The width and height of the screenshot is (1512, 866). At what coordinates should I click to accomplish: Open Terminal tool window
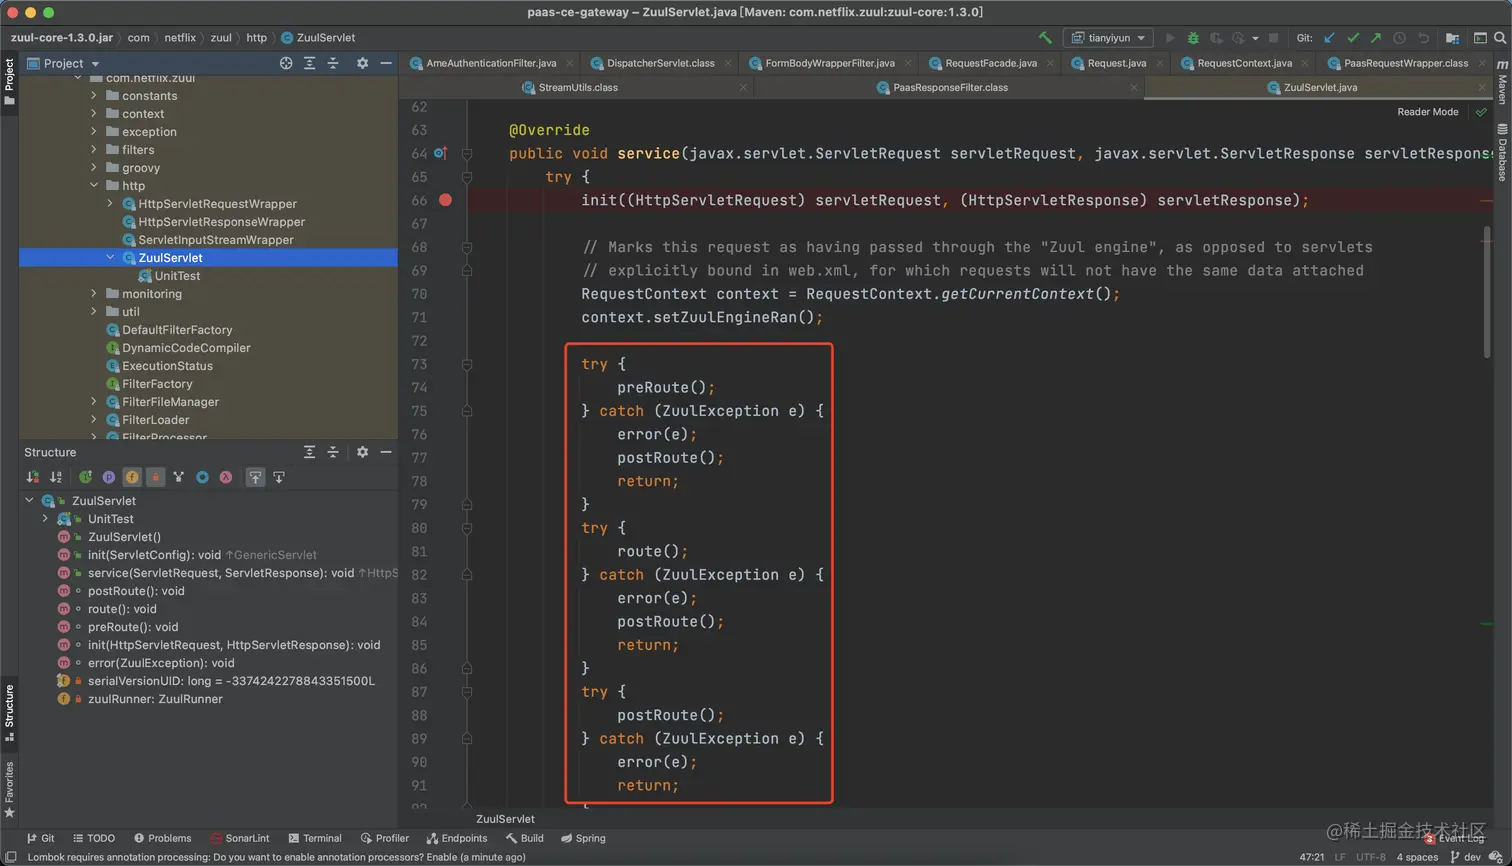315,838
